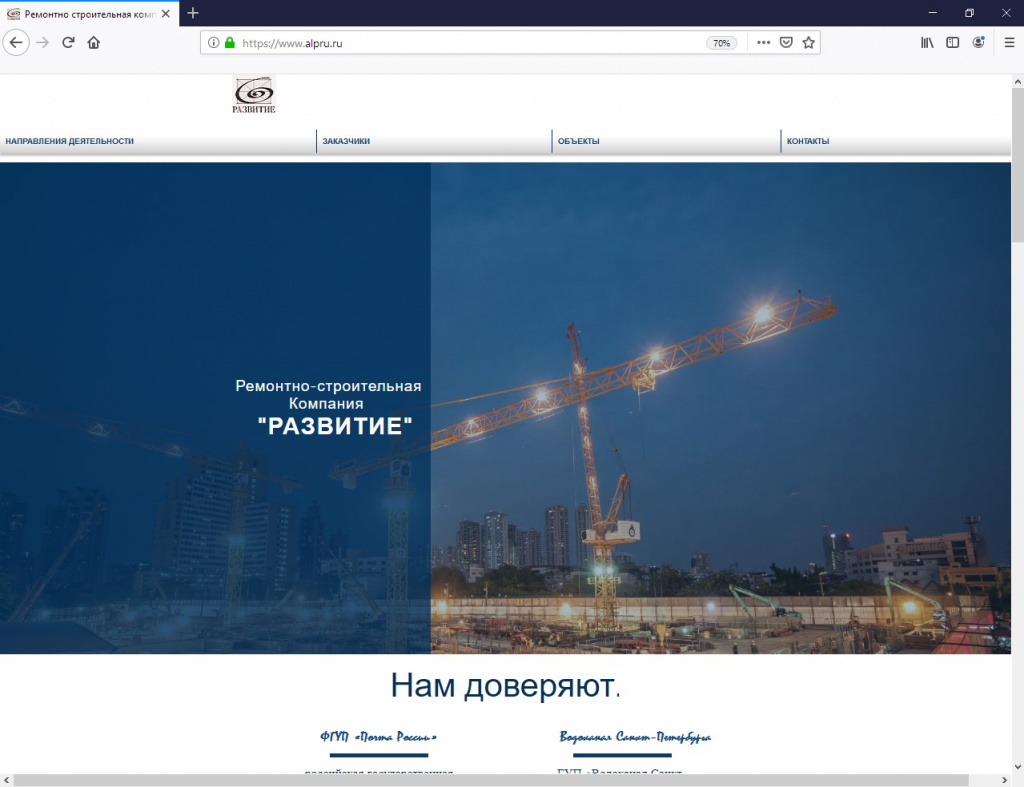Go back to the previous page

[x=16, y=43]
